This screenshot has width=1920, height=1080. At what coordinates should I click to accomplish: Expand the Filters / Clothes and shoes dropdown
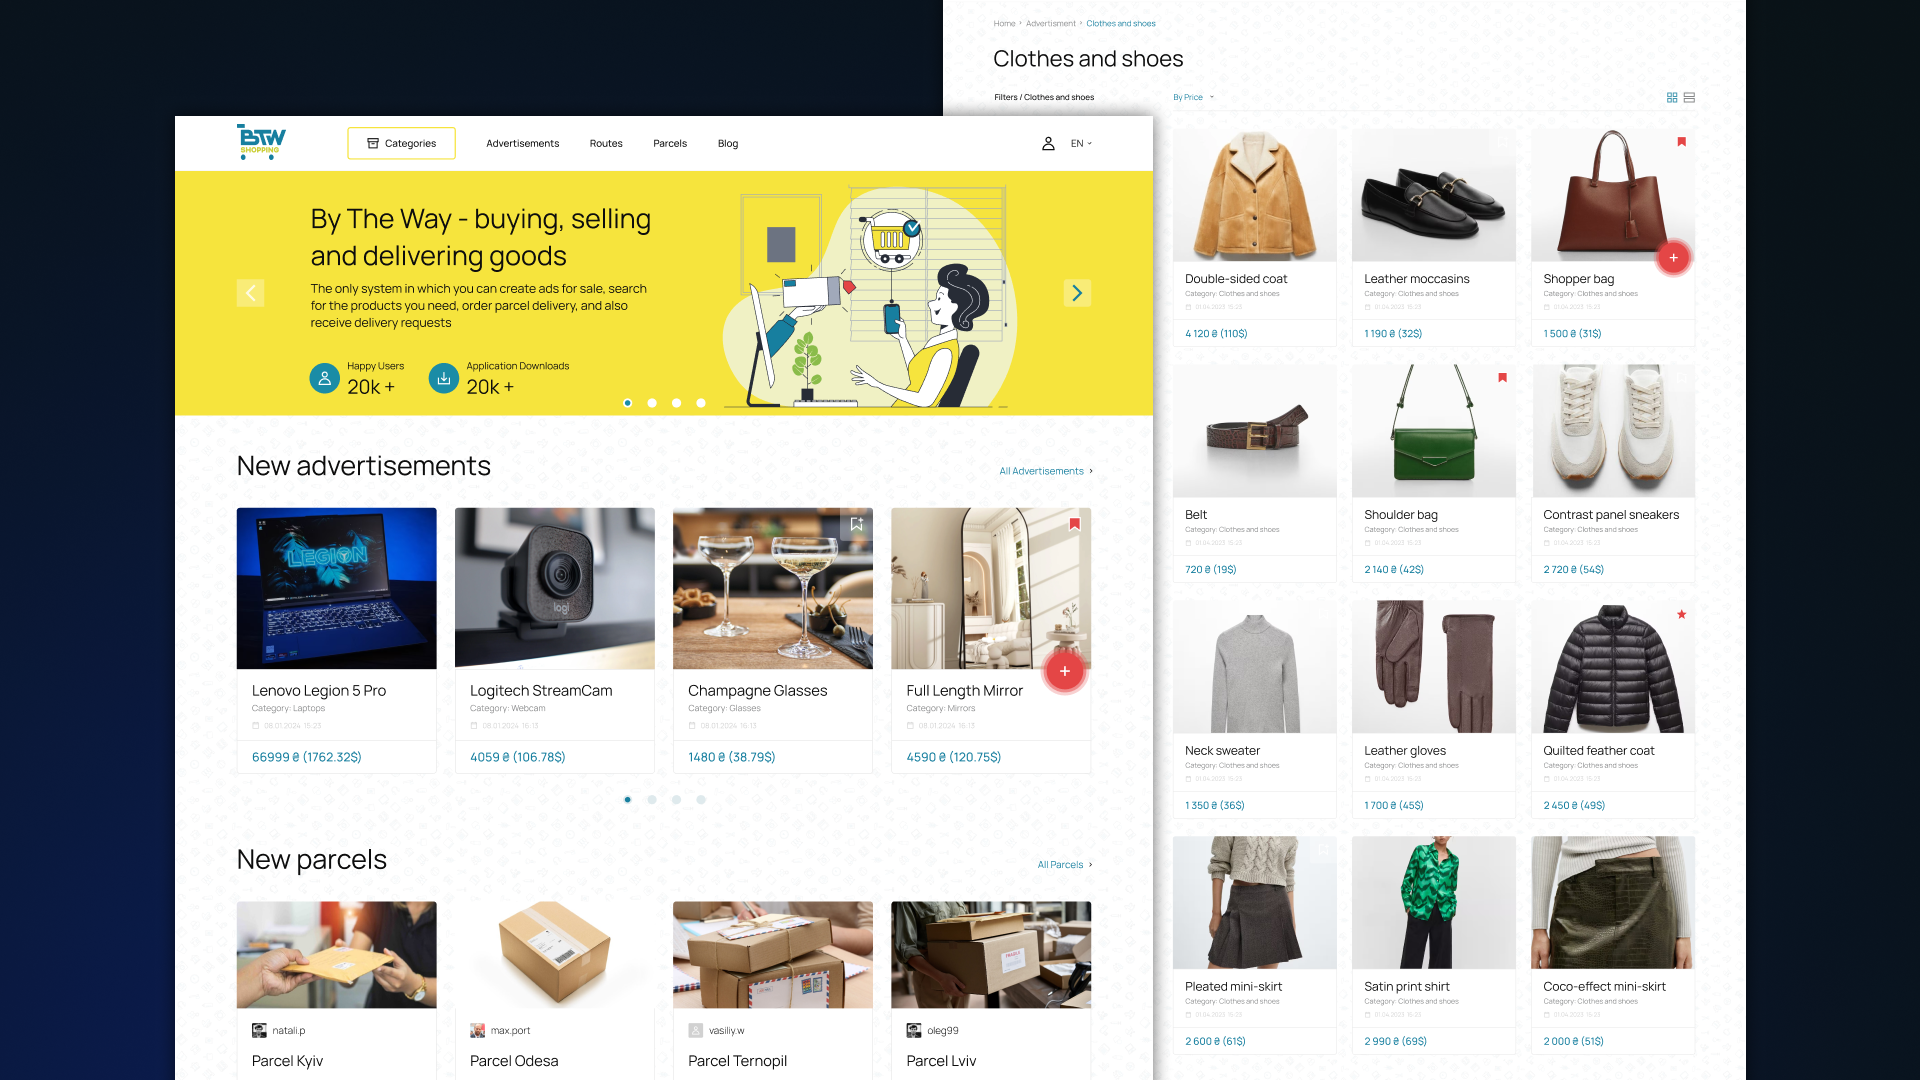click(1044, 96)
